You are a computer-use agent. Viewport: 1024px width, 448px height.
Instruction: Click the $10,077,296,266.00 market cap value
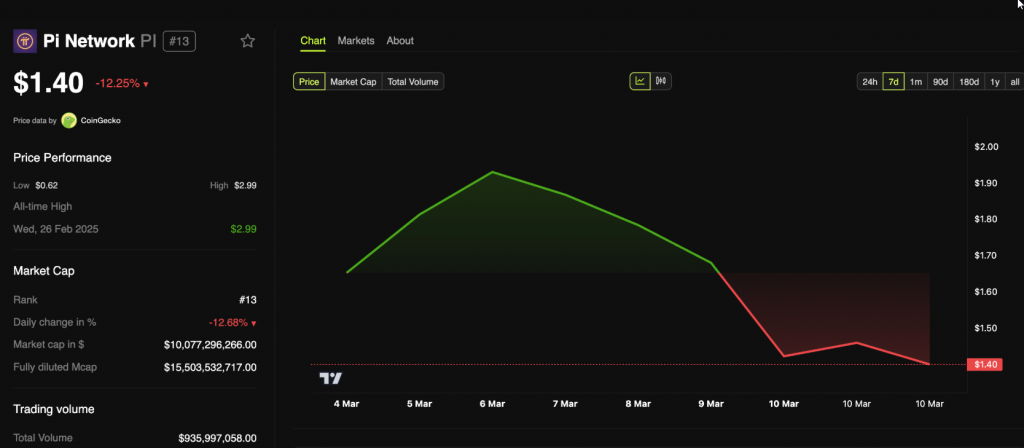click(210, 345)
